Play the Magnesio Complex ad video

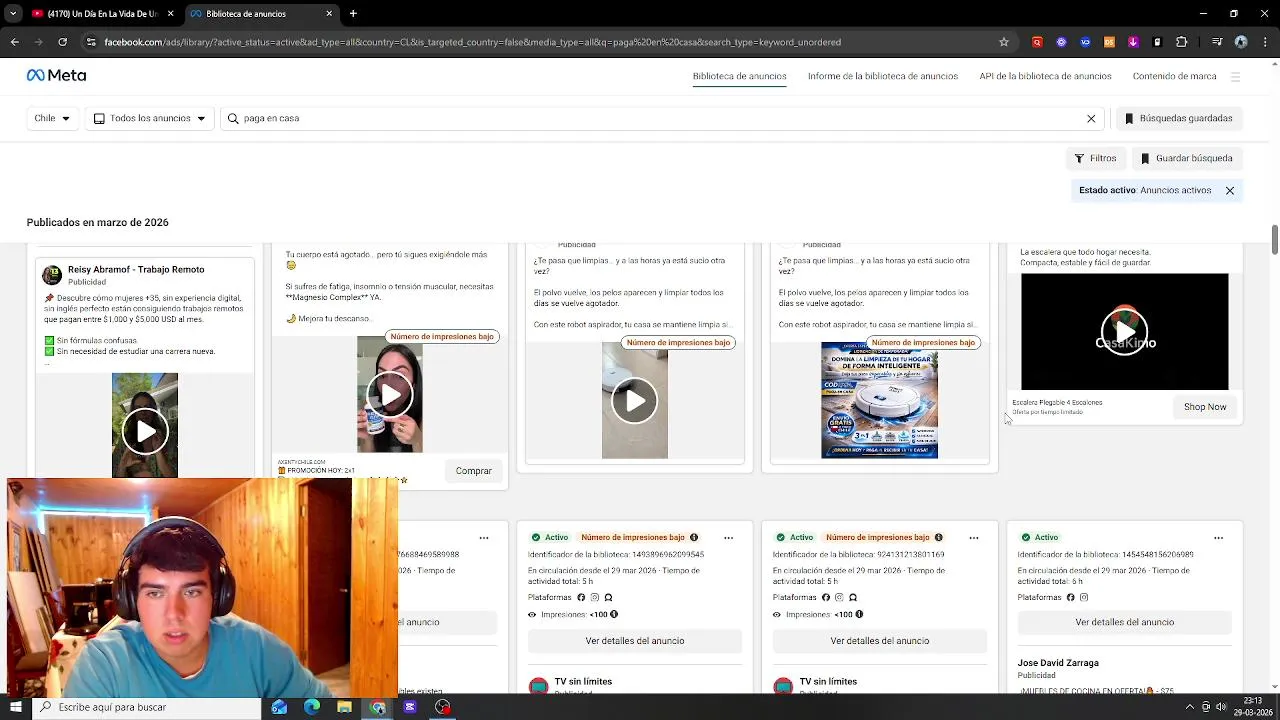click(x=390, y=394)
